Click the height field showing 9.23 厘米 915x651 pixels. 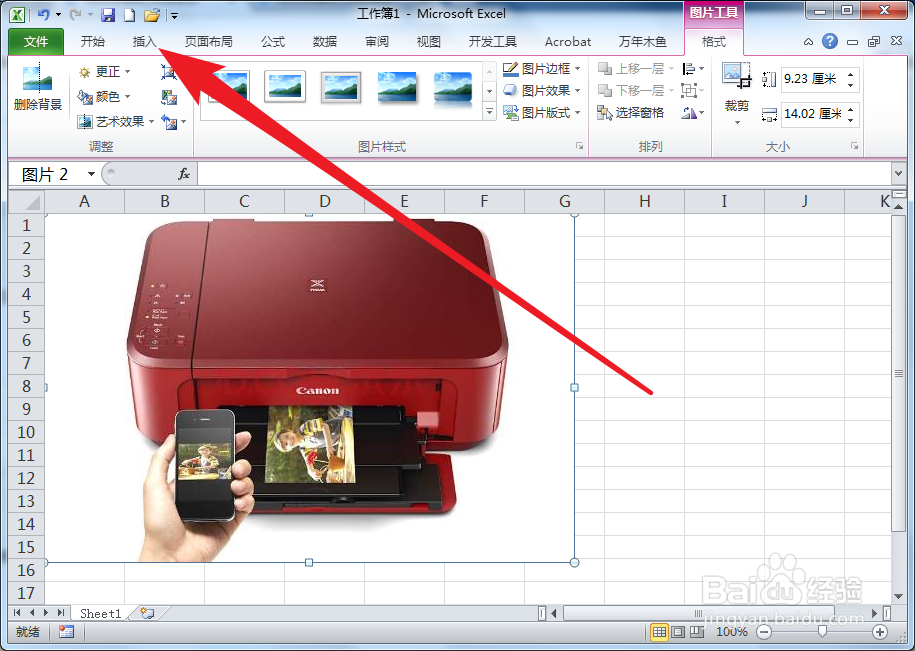[x=812, y=79]
